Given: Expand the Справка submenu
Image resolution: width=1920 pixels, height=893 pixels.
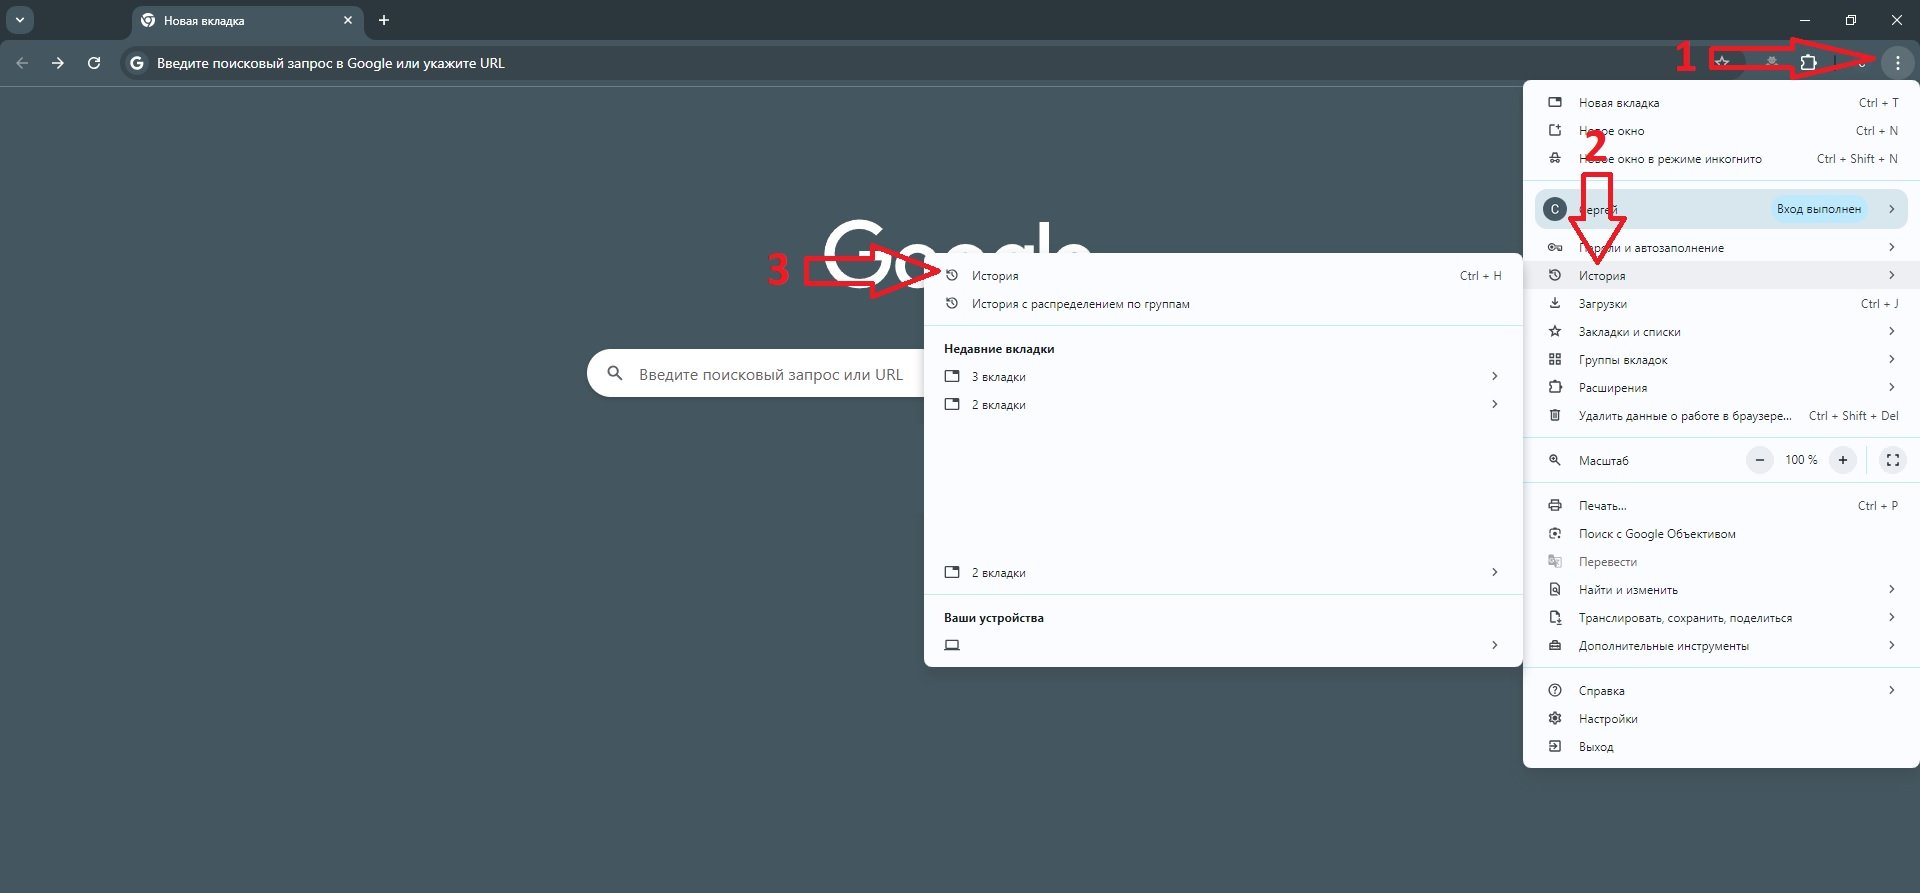Looking at the screenshot, I should (x=1721, y=690).
